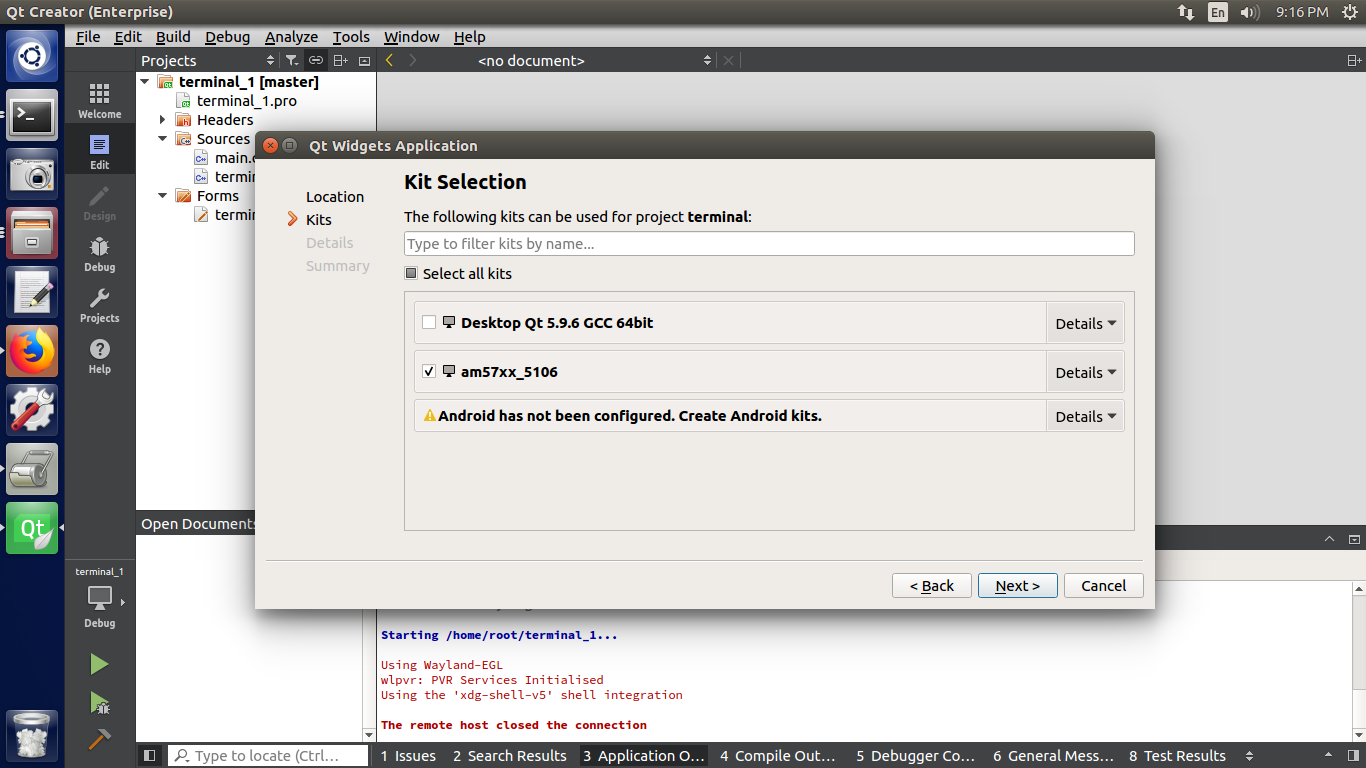Open Debug mode in mode selector

click(99, 254)
